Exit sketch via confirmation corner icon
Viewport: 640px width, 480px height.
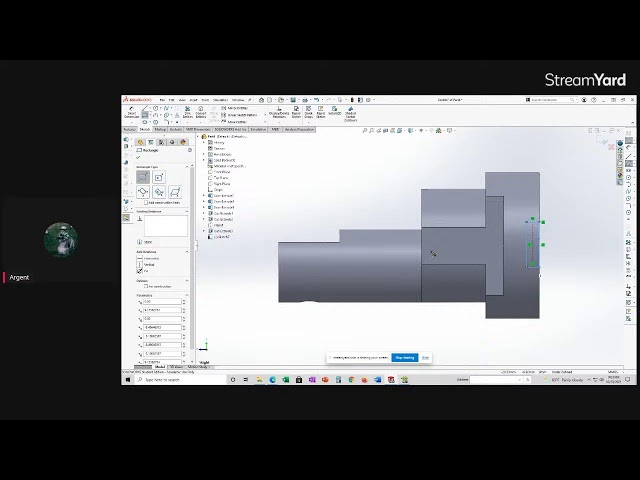coord(602,140)
